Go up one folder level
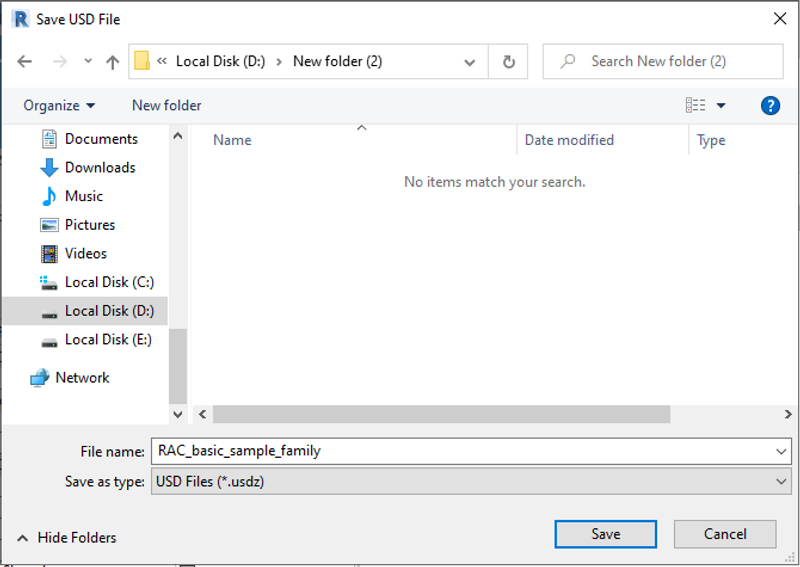 pyautogui.click(x=112, y=62)
